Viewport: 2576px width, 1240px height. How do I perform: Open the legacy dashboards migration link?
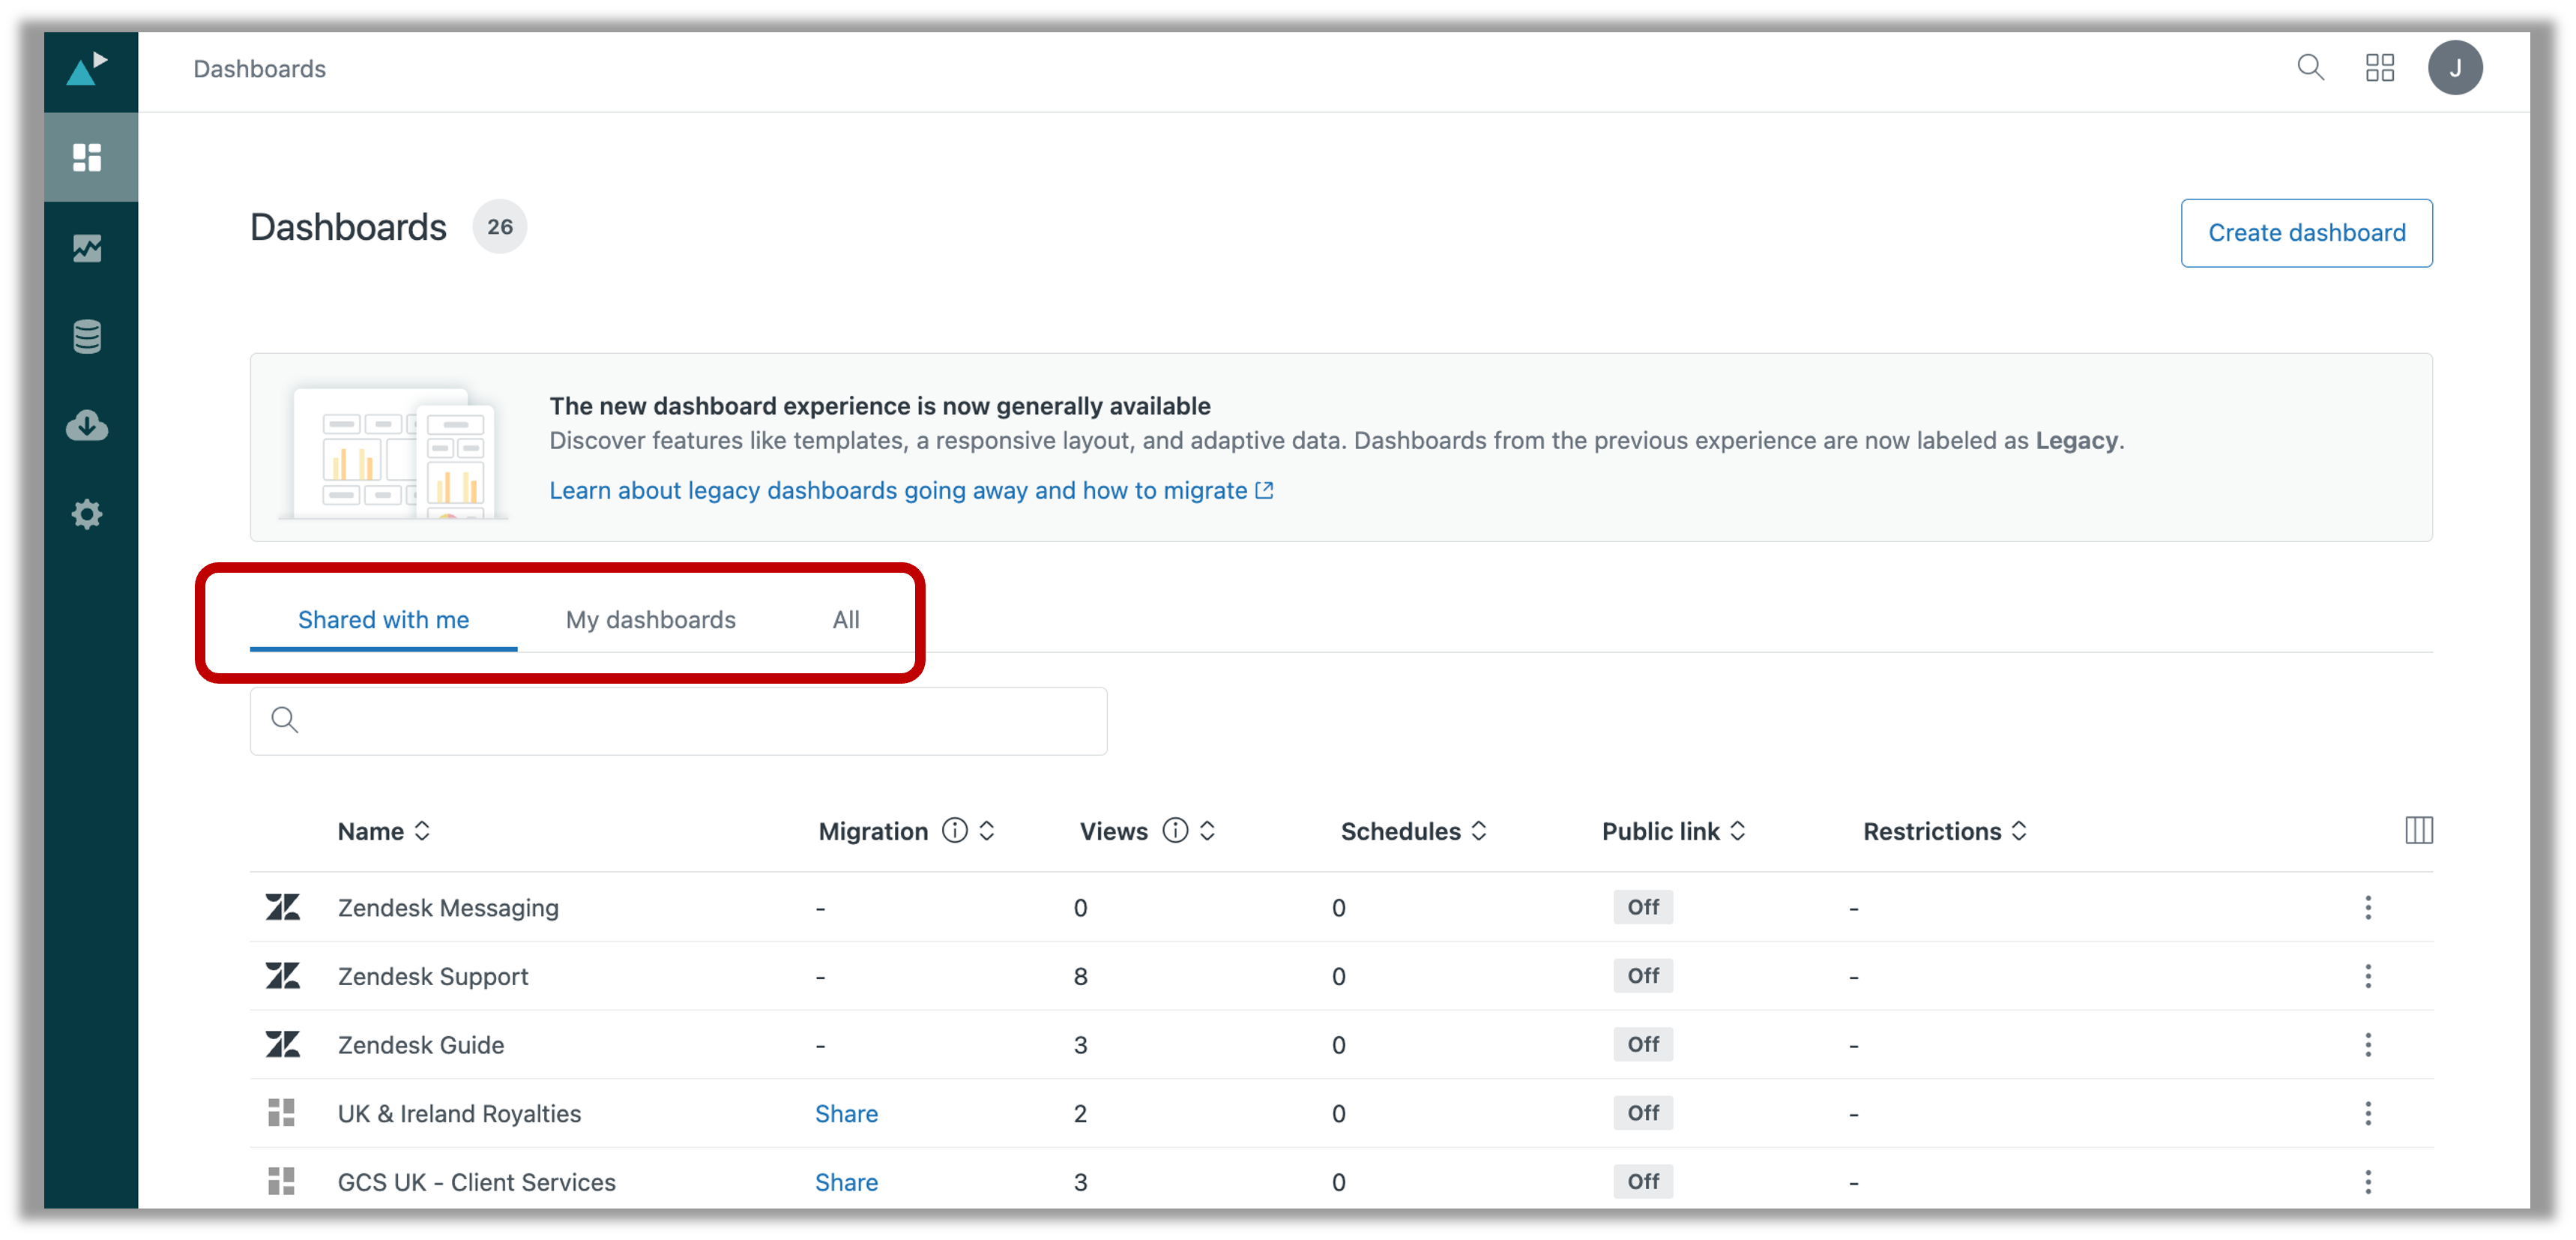pos(911,490)
